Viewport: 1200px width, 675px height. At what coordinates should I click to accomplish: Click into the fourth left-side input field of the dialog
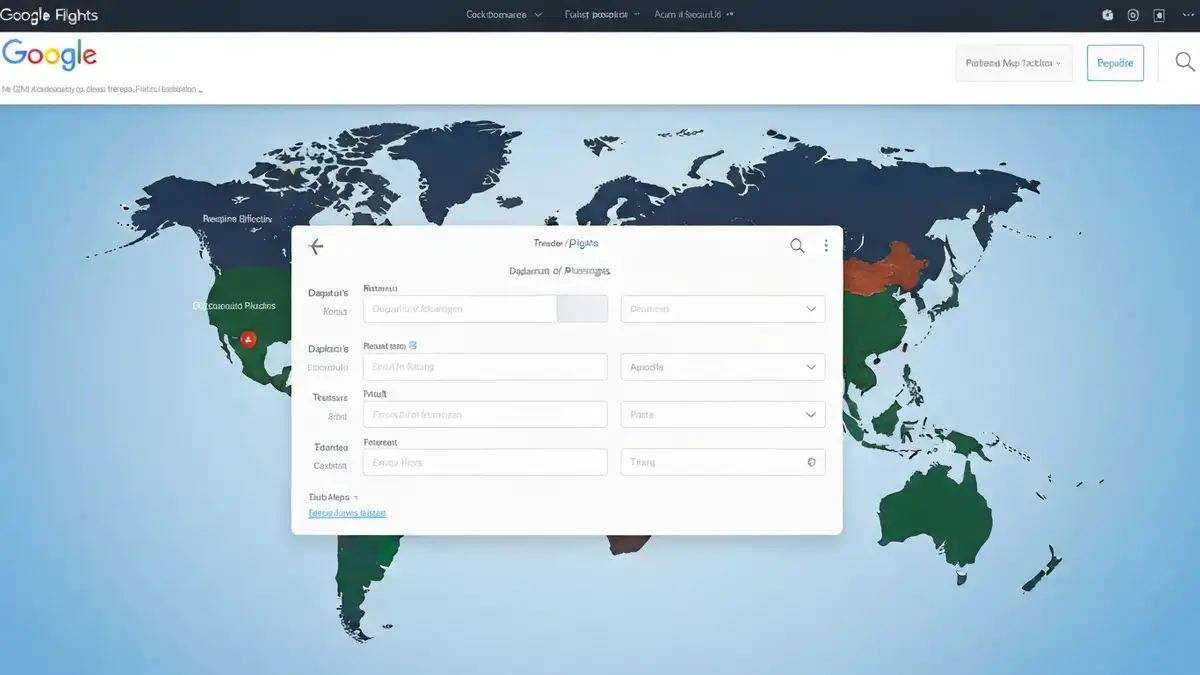[485, 462]
